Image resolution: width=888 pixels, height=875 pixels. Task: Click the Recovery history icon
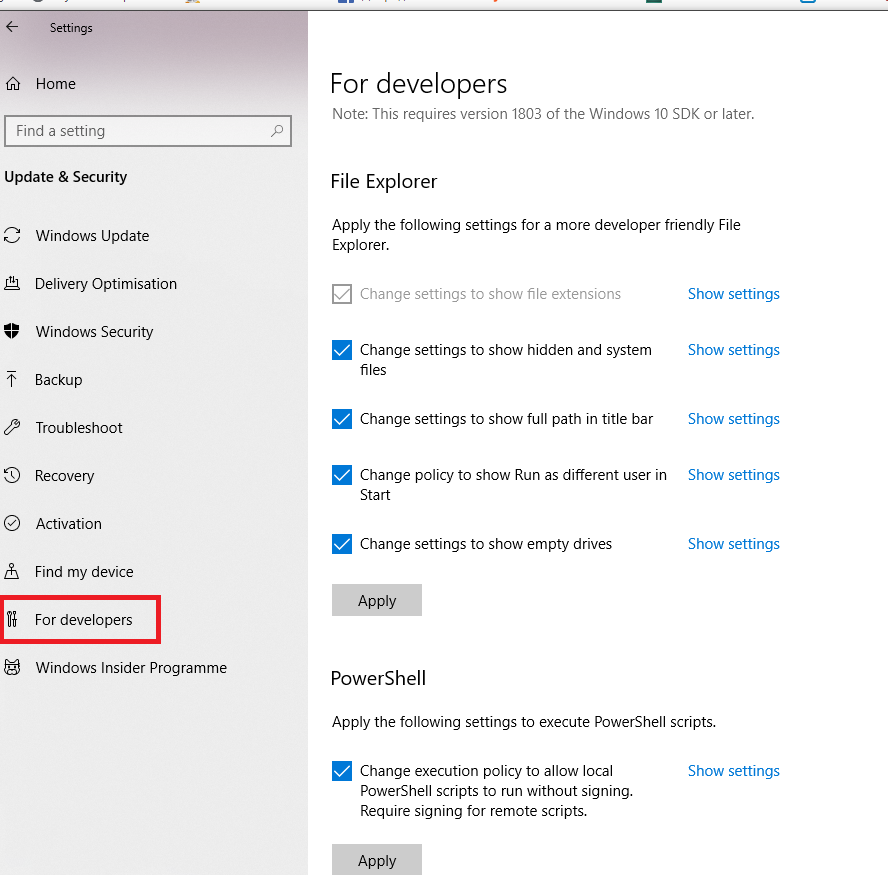click(12, 475)
